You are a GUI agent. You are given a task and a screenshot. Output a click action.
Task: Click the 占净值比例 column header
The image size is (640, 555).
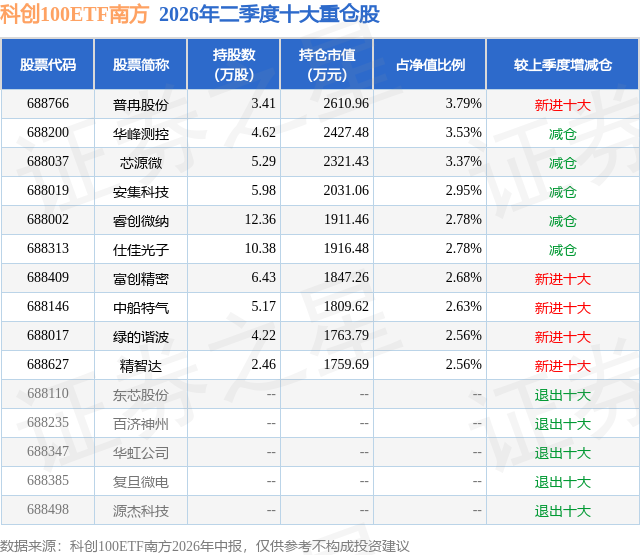pyautogui.click(x=430, y=64)
